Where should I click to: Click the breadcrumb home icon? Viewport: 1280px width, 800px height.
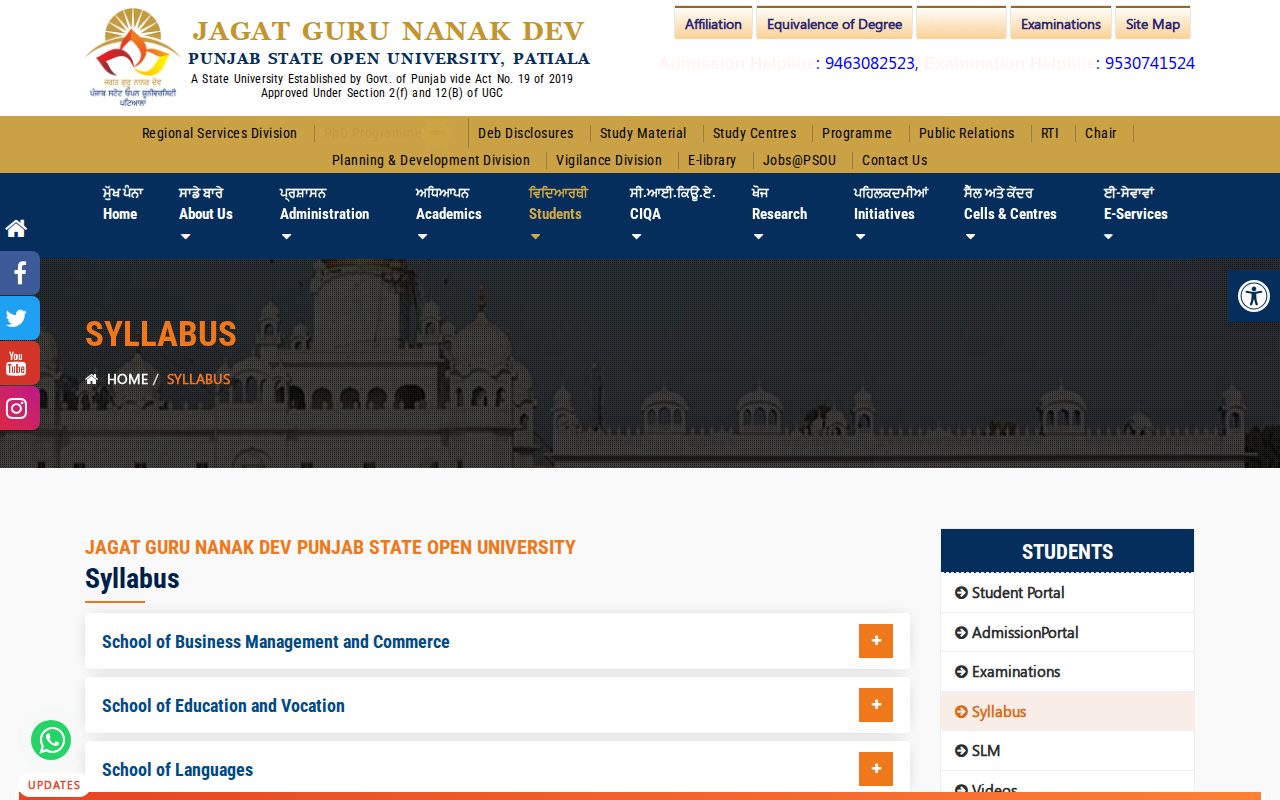pos(92,380)
